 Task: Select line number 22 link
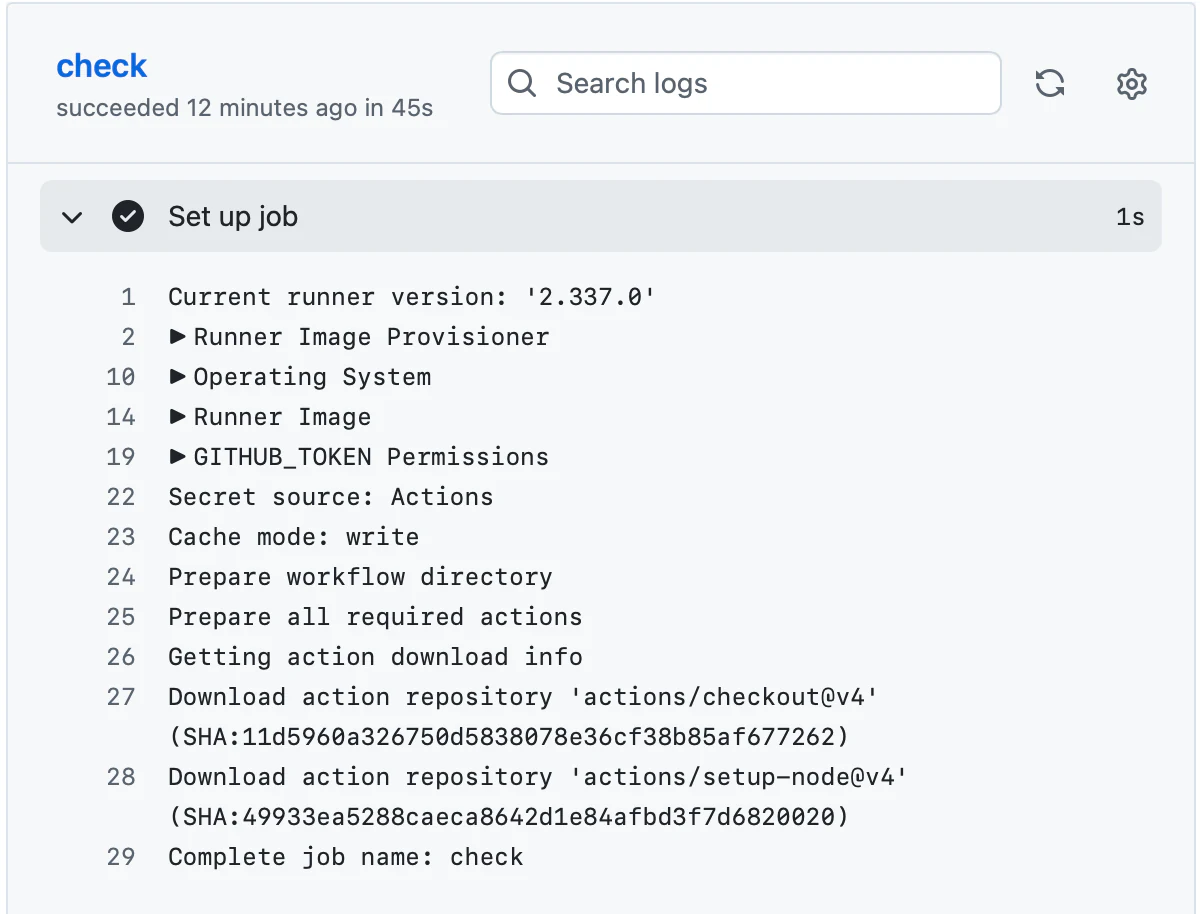click(120, 497)
